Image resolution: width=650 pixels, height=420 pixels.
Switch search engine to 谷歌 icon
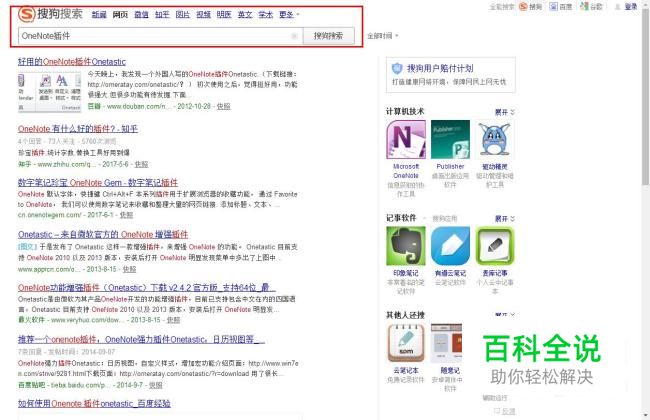click(585, 6)
